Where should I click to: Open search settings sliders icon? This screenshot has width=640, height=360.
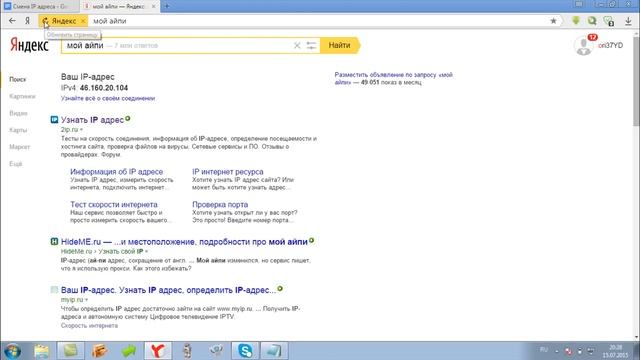point(311,46)
